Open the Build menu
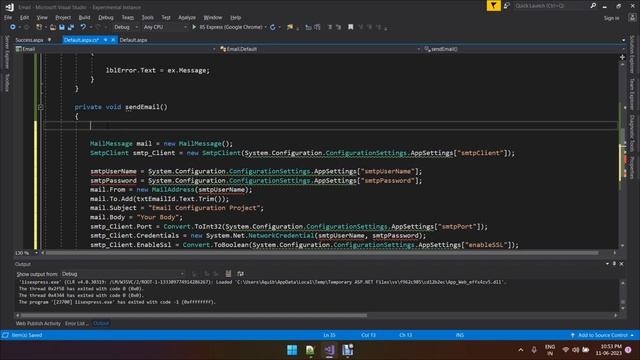Screen dimensions: 640x360 (x=84, y=18)
